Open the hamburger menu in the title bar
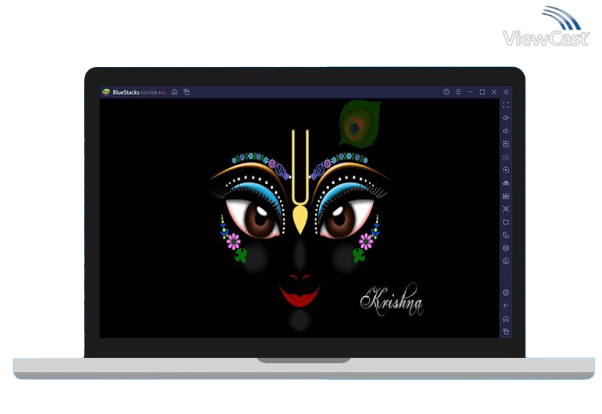This screenshot has width=602, height=414. pos(458,92)
